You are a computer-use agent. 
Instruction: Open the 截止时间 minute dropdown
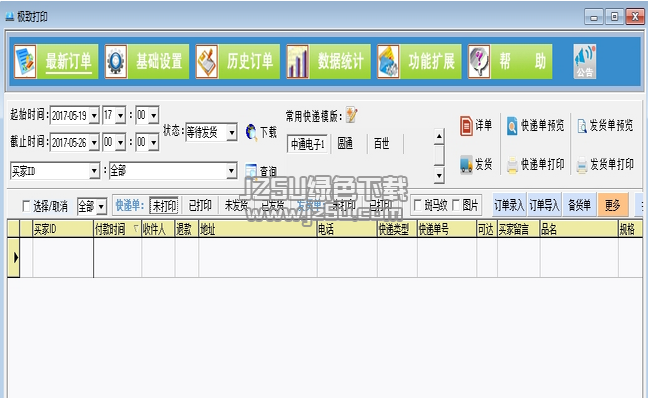tap(154, 143)
